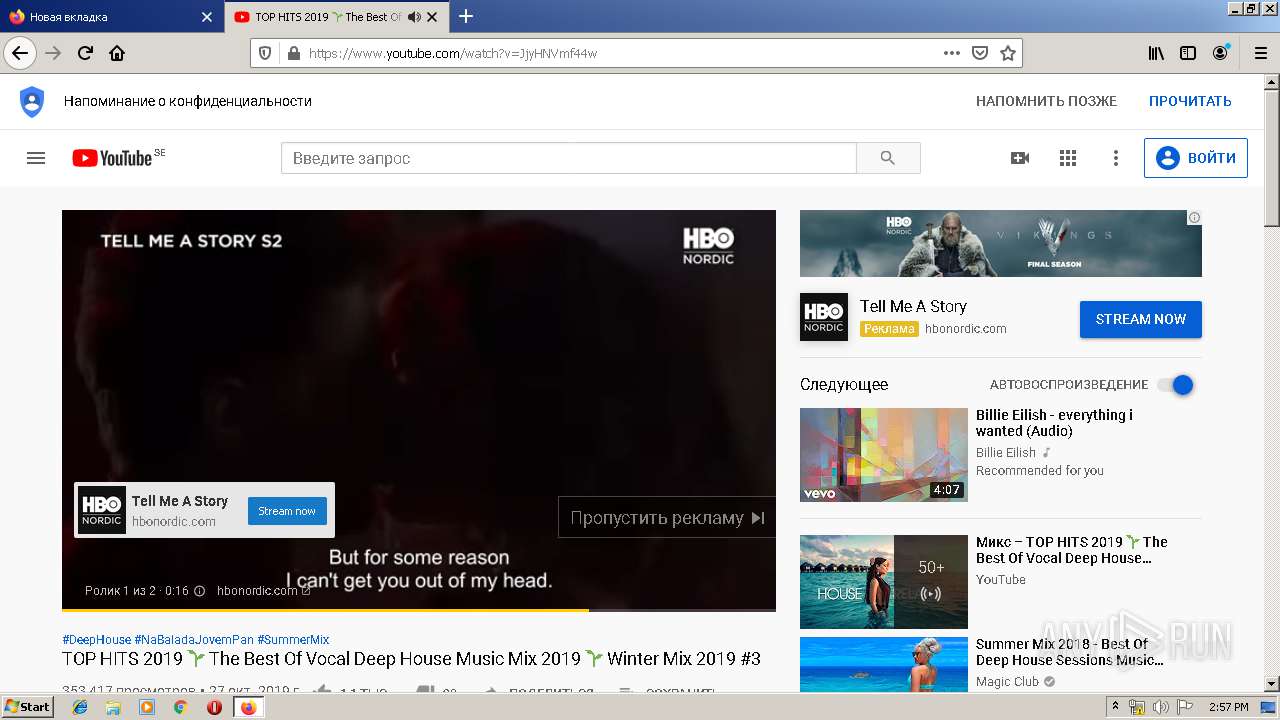Image resolution: width=1280 pixels, height=720 pixels.
Task: Click the ad info icon near Ролик 1 из 2
Action: tap(199, 591)
